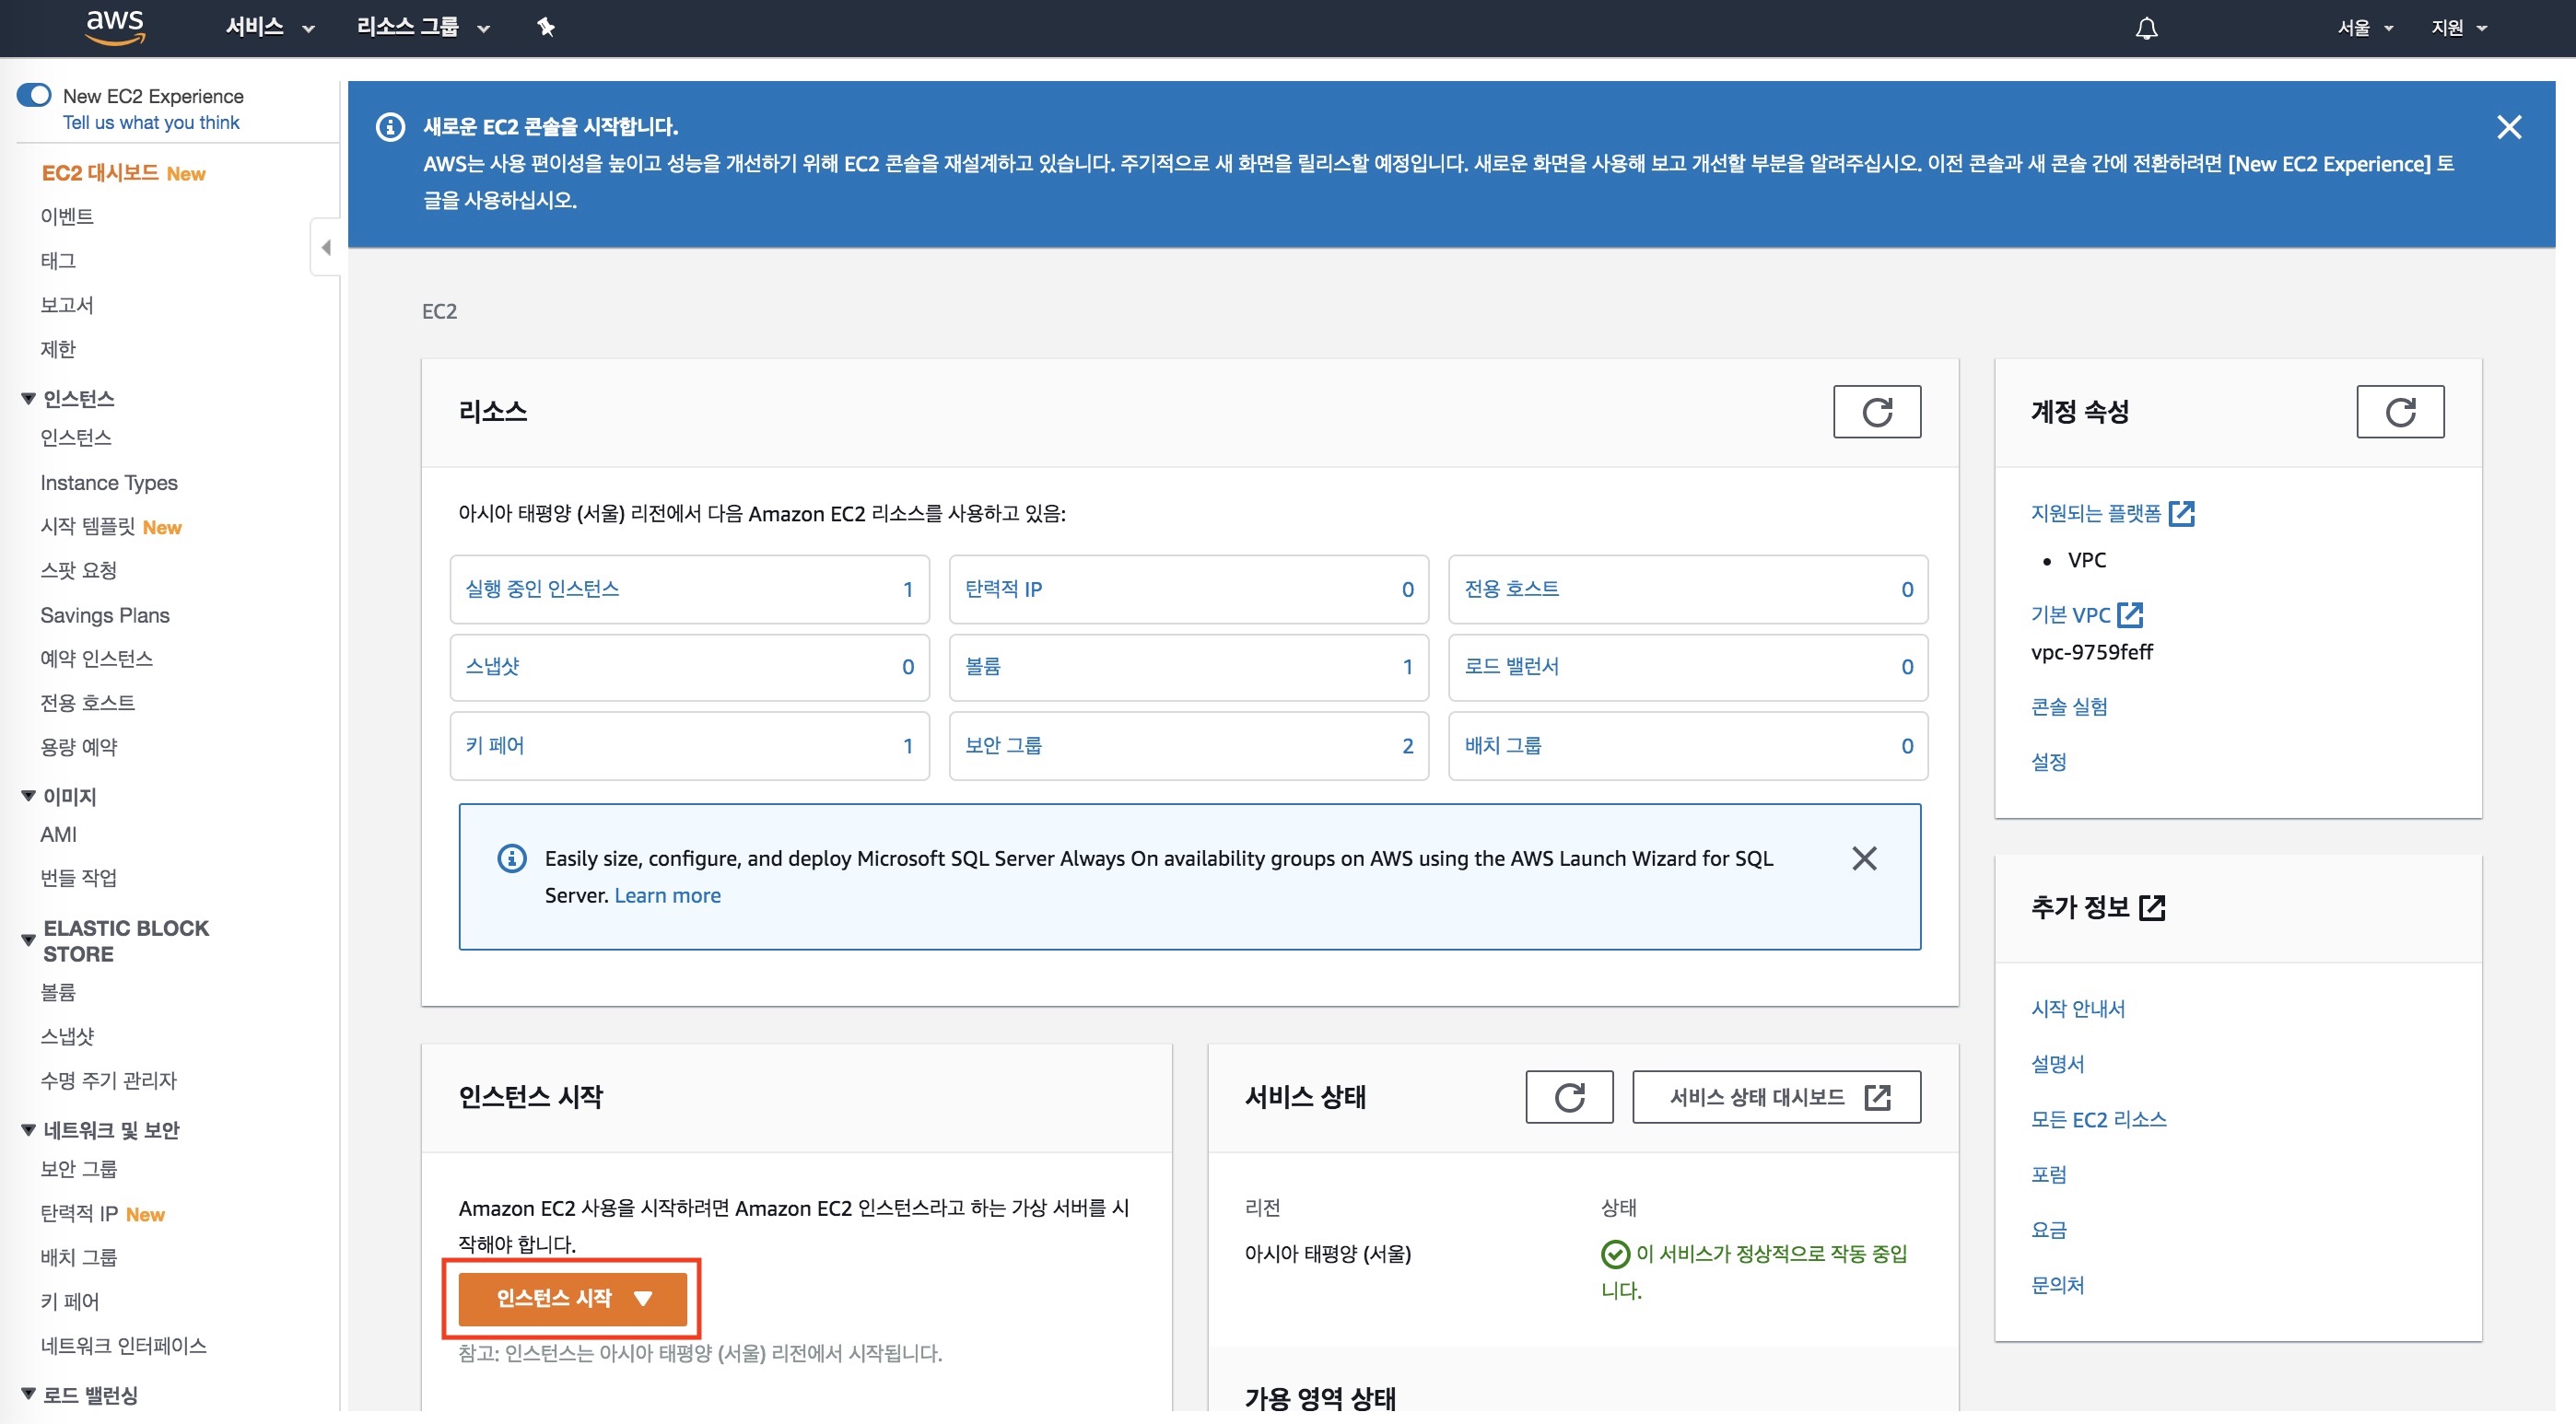The width and height of the screenshot is (2576, 1424).
Task: Open 번들 작업 in sidebar
Action: pyautogui.click(x=79, y=878)
